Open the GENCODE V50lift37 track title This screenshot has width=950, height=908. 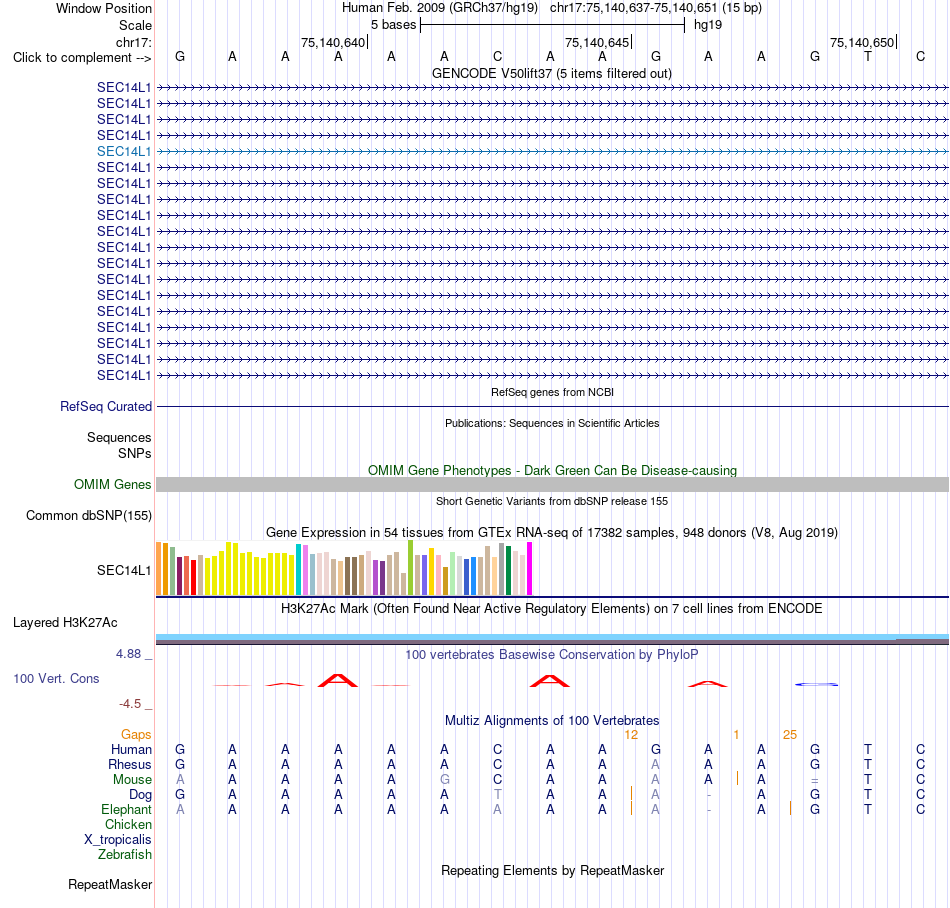tap(552, 74)
